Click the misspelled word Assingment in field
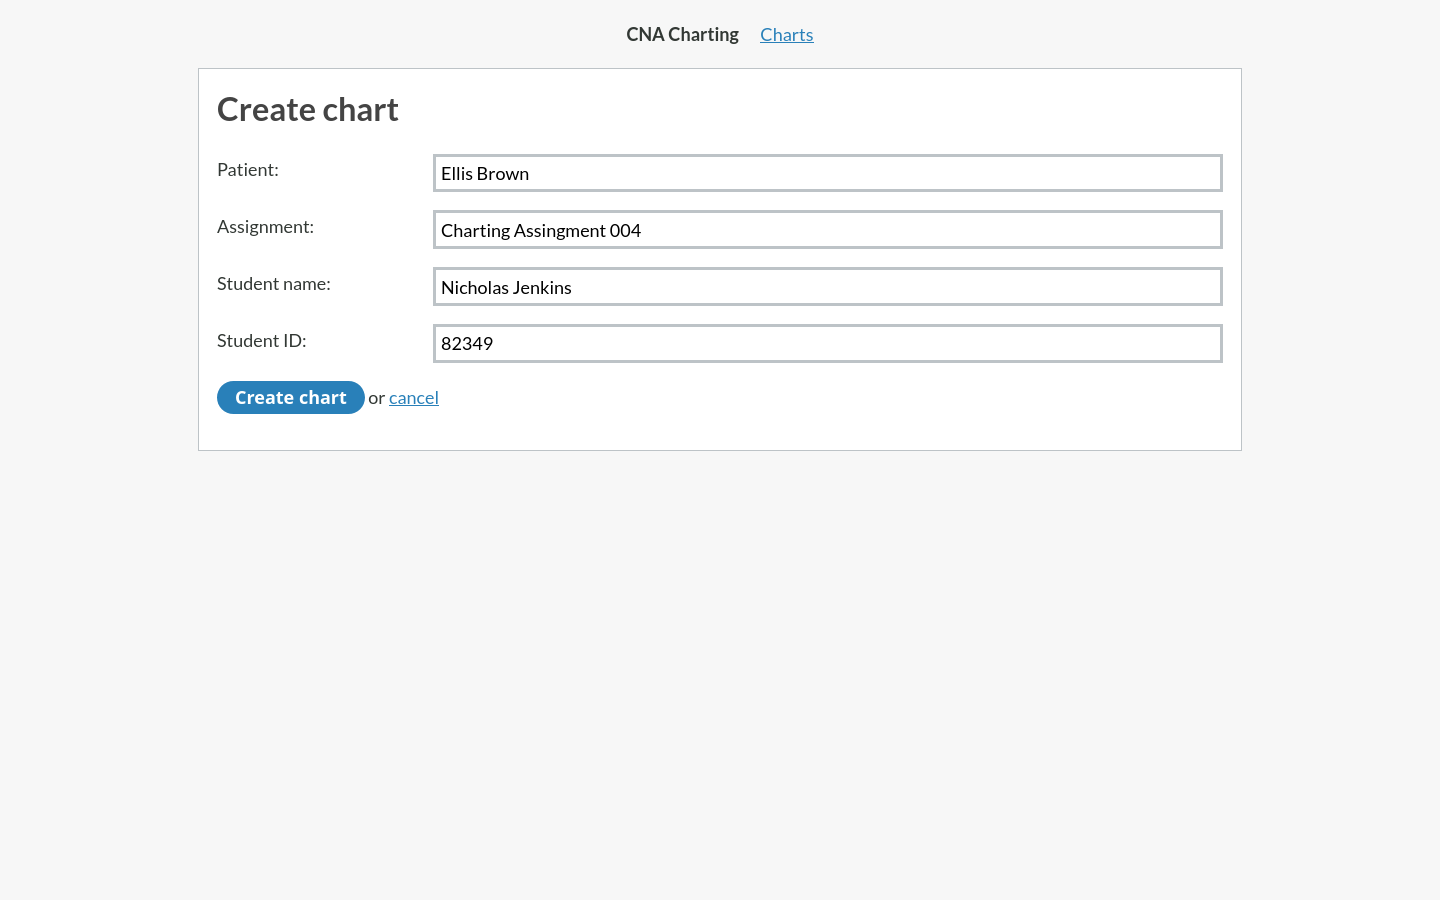The width and height of the screenshot is (1440, 900). tap(559, 231)
